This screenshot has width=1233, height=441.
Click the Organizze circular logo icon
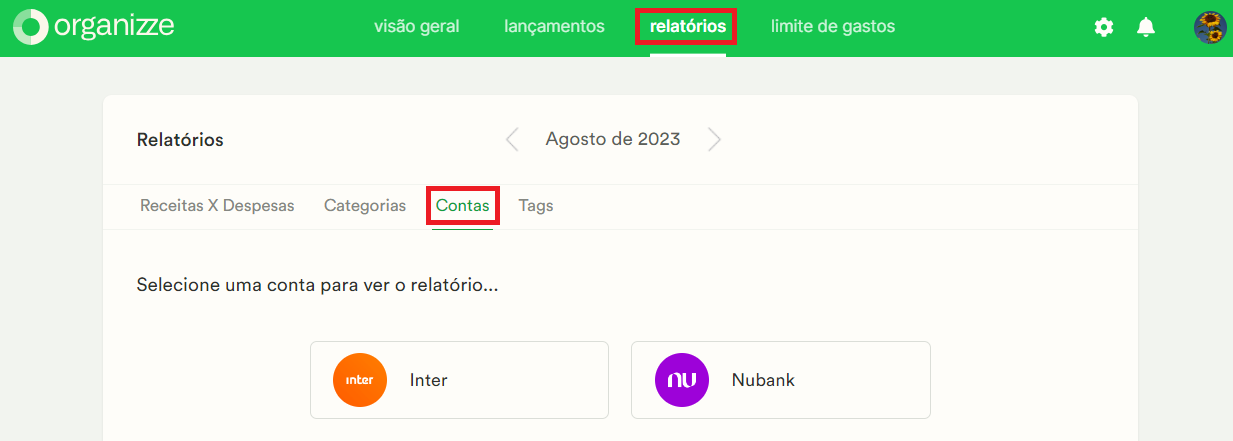tap(30, 27)
